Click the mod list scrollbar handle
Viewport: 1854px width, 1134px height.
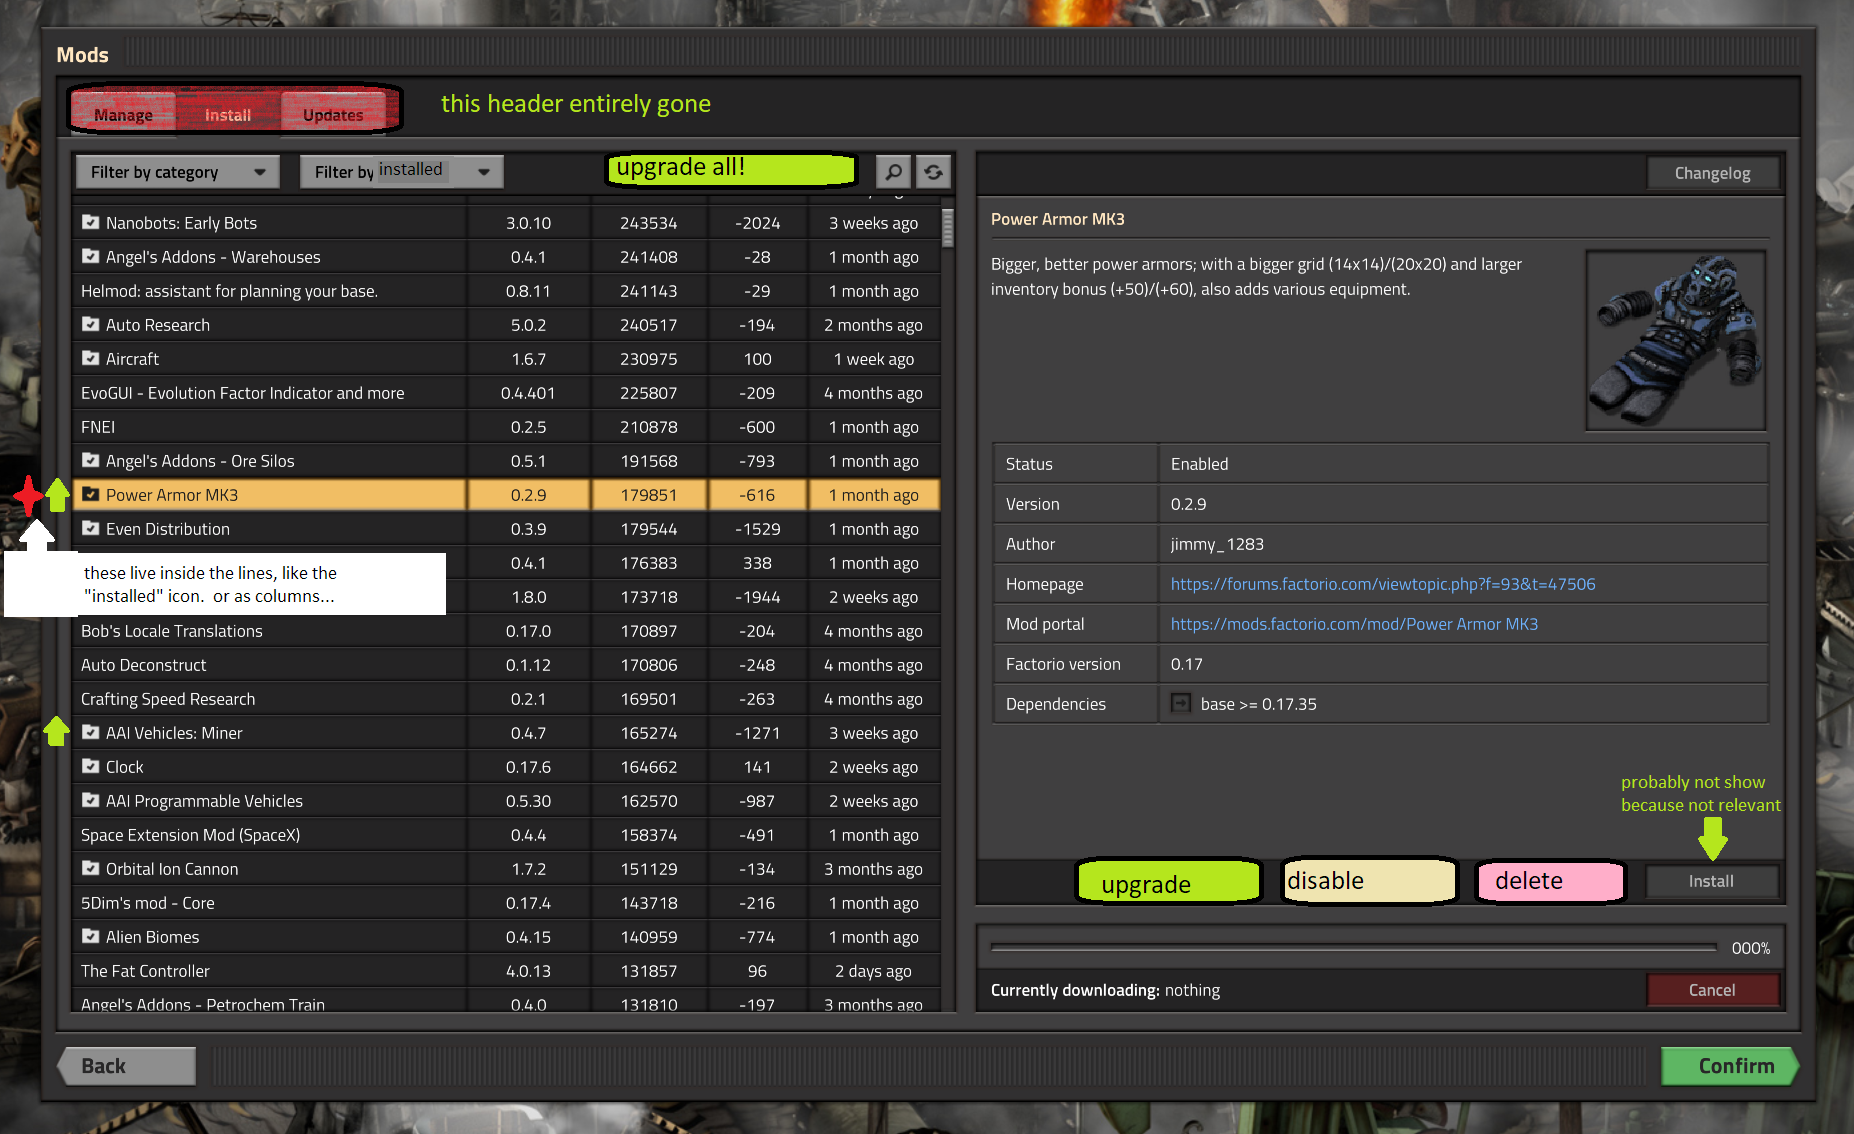pos(948,227)
